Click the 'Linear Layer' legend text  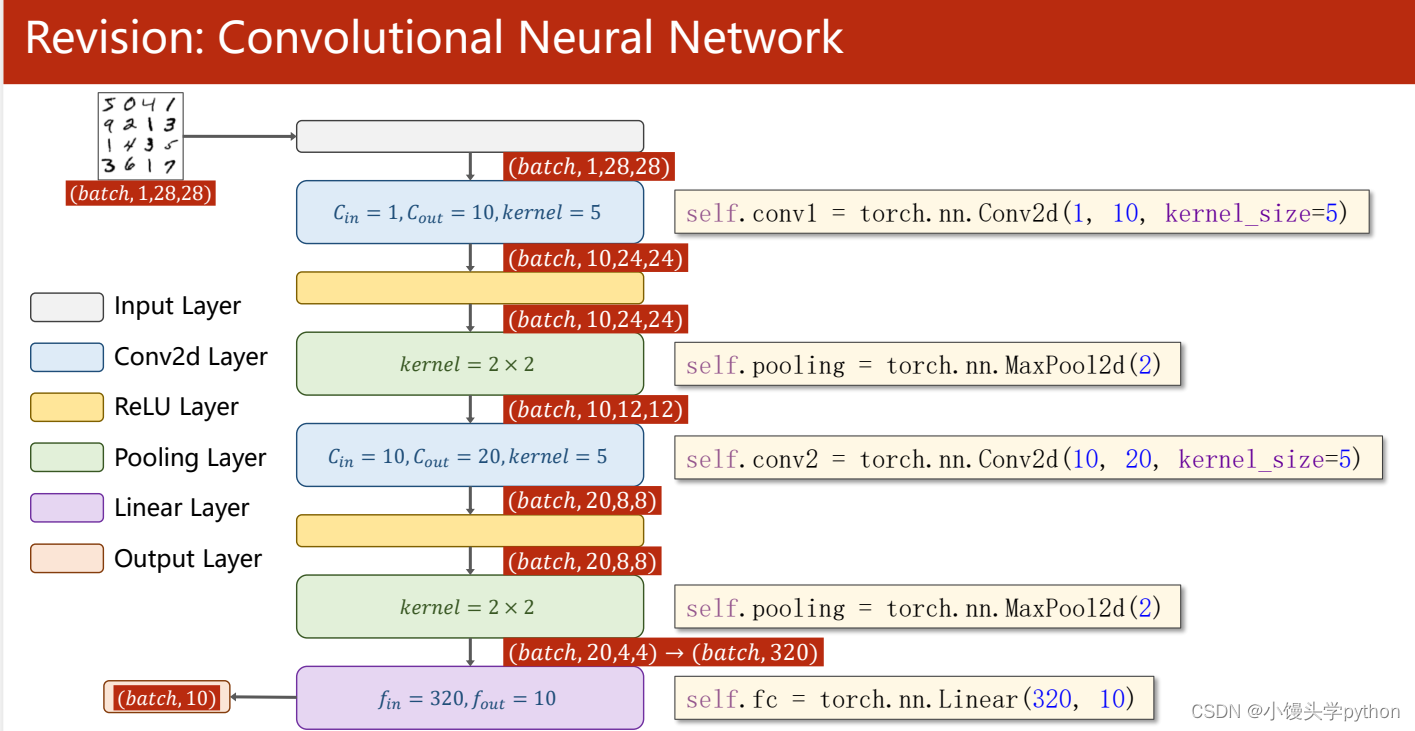point(182,508)
